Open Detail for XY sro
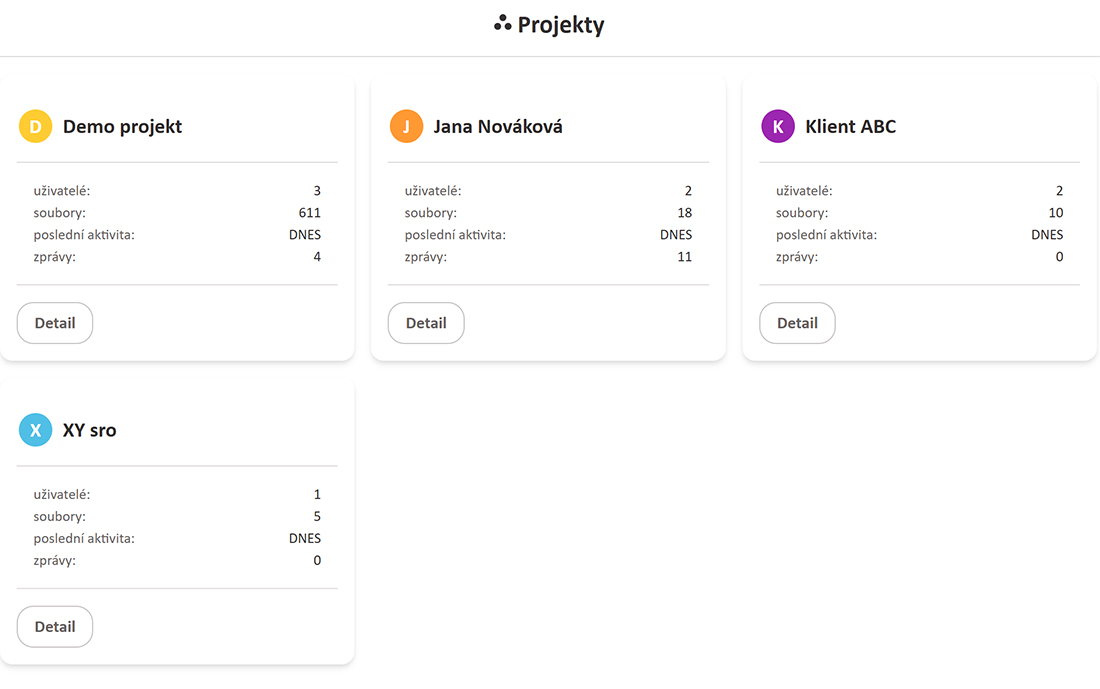 (55, 626)
